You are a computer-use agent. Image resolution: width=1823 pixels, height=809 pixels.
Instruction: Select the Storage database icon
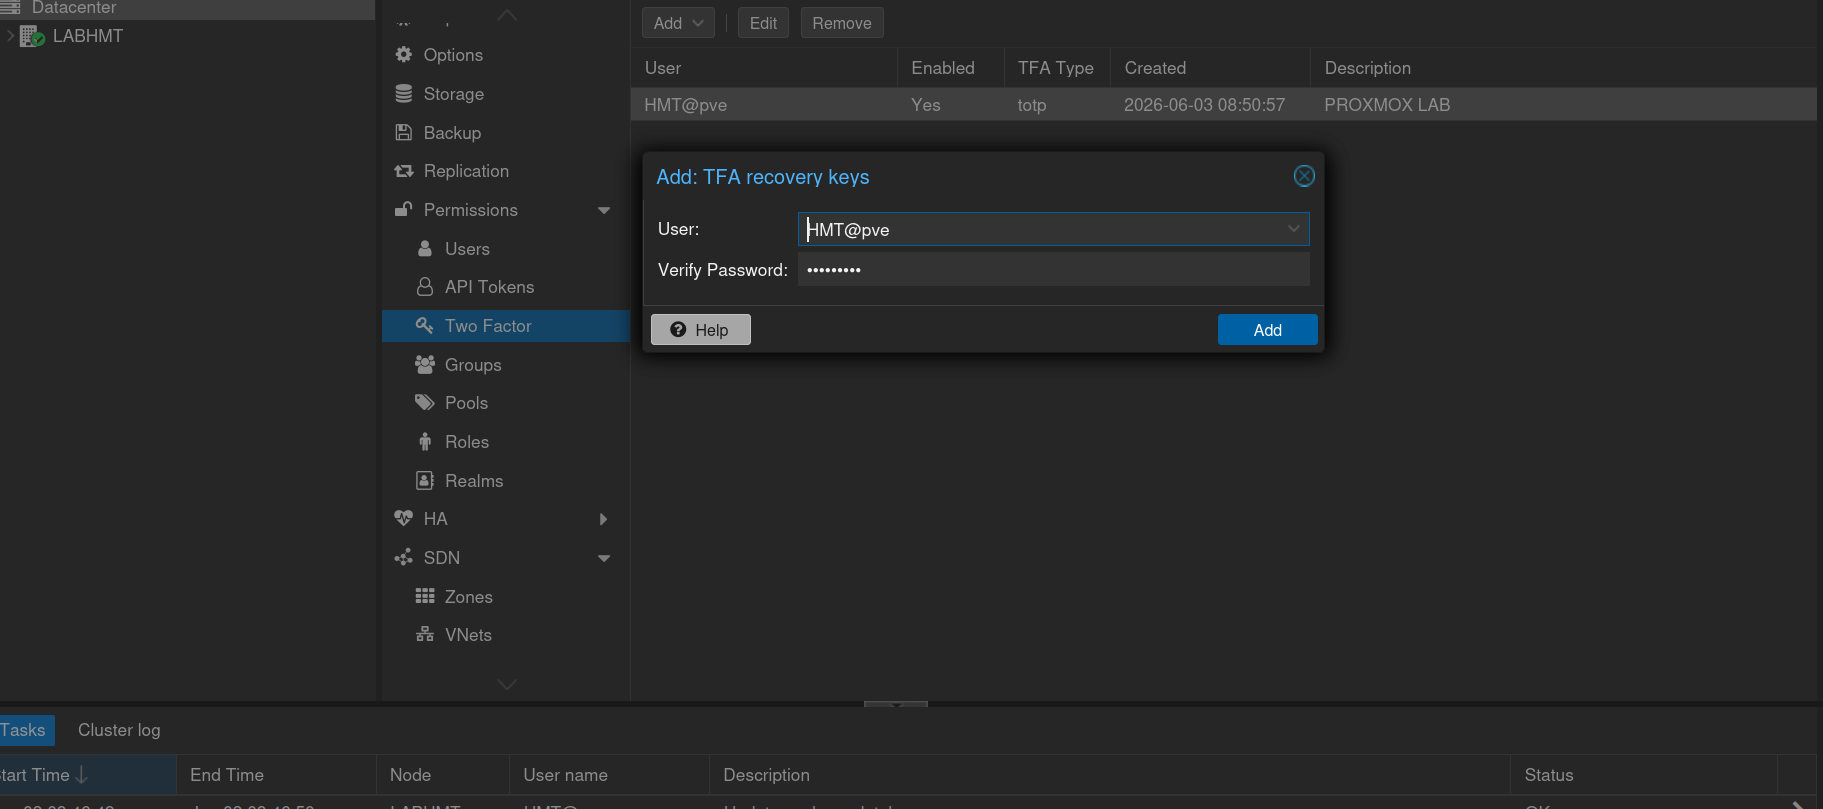pyautogui.click(x=404, y=93)
